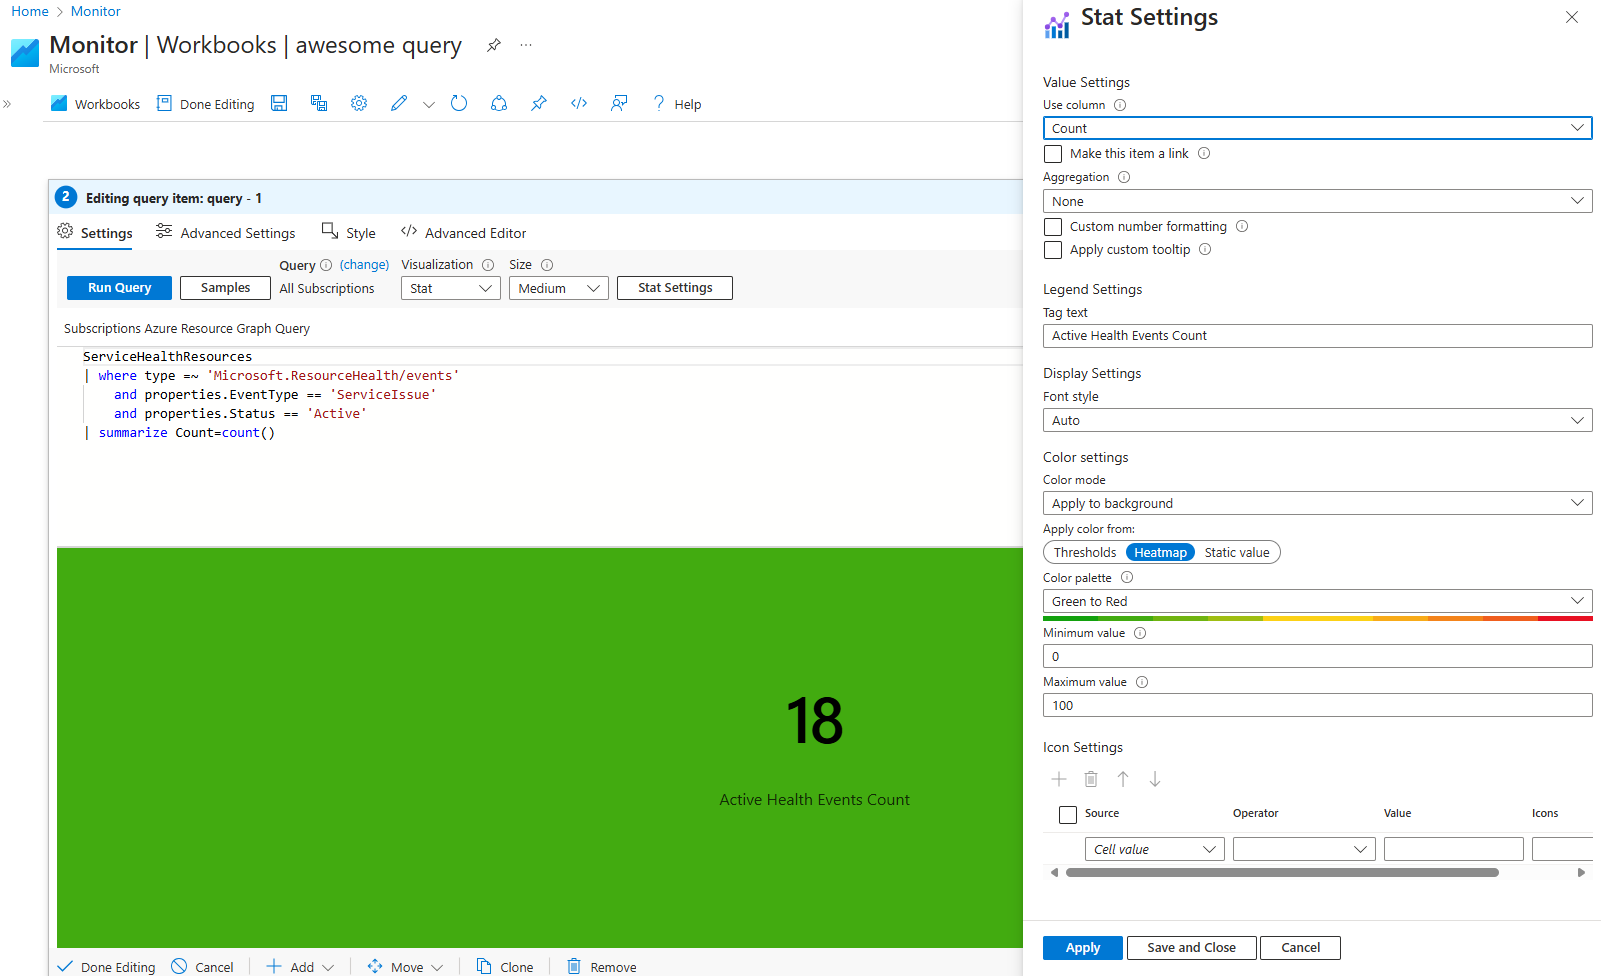Click the pin icon in workbook toolbar

(539, 103)
